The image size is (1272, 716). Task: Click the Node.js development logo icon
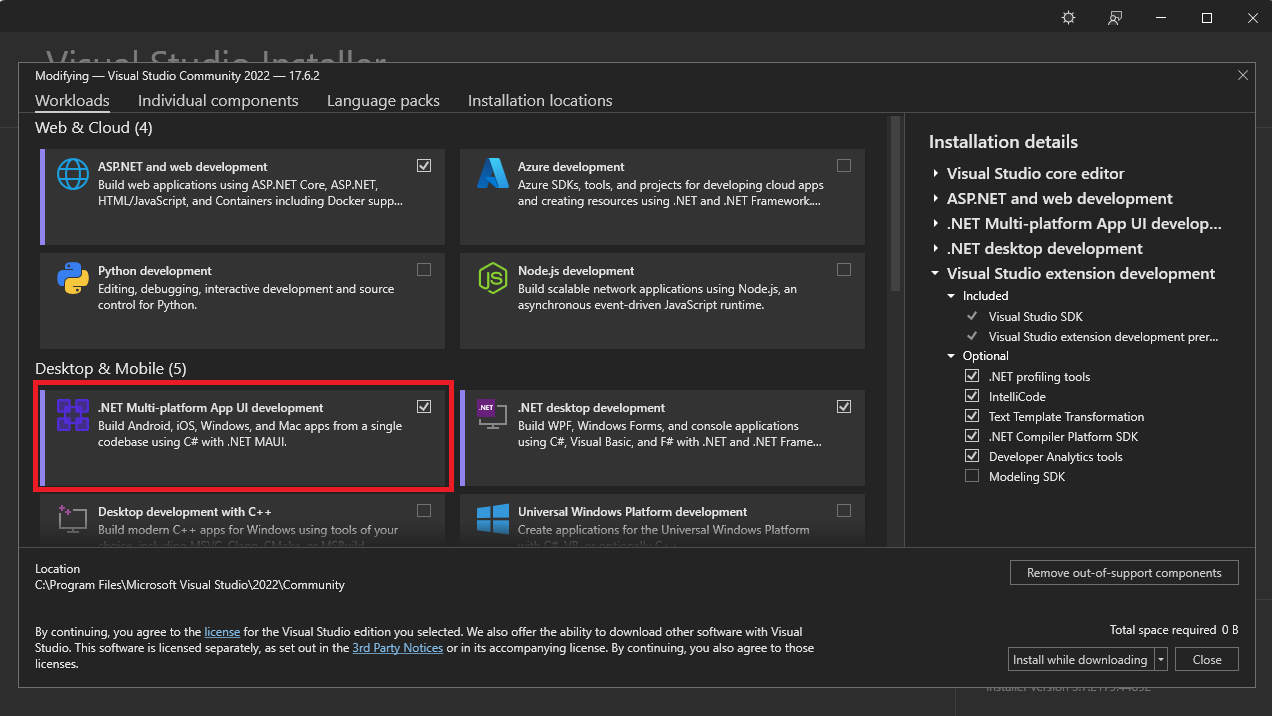(493, 278)
